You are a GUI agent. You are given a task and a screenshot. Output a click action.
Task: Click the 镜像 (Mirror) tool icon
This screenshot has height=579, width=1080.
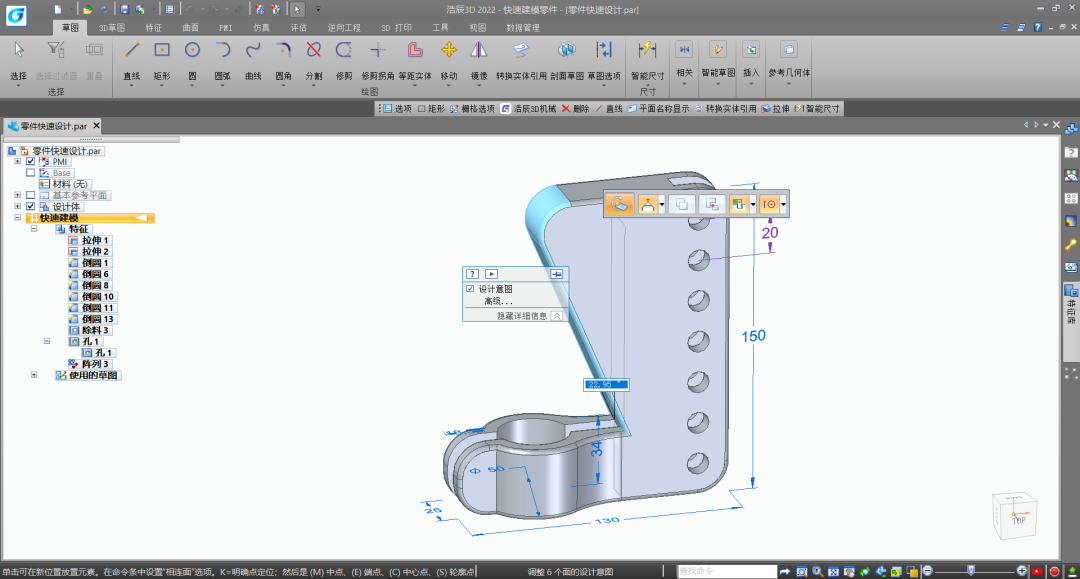479,51
